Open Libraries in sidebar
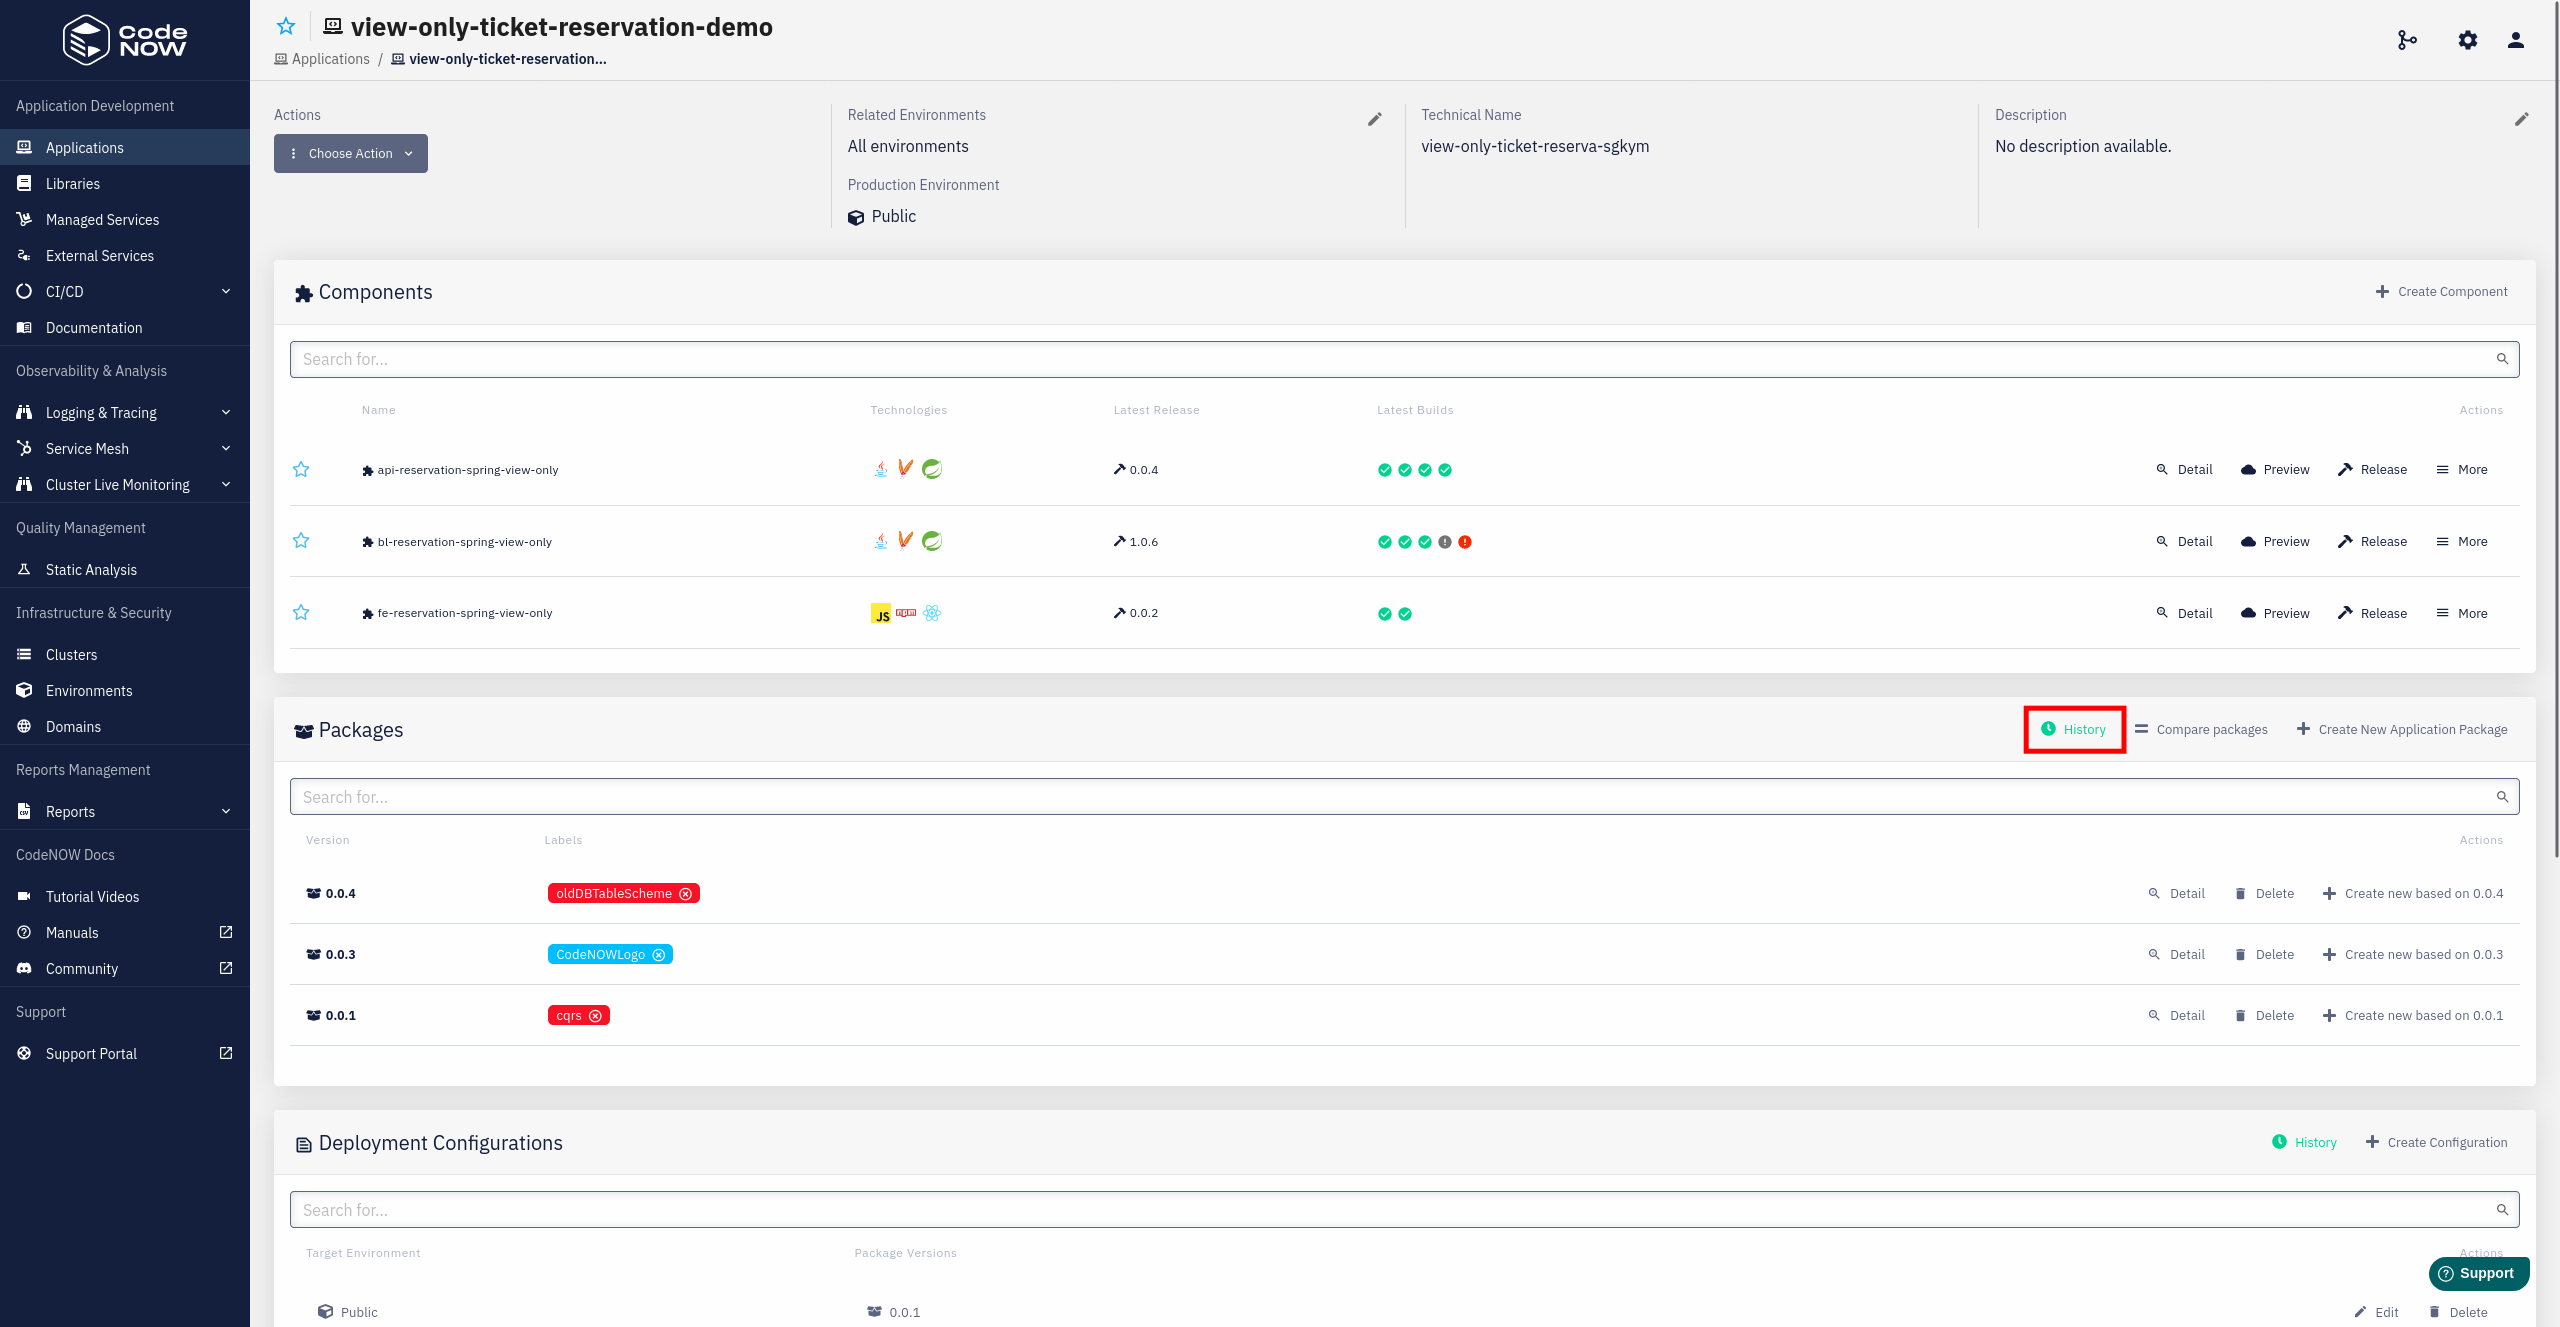 (x=125, y=184)
